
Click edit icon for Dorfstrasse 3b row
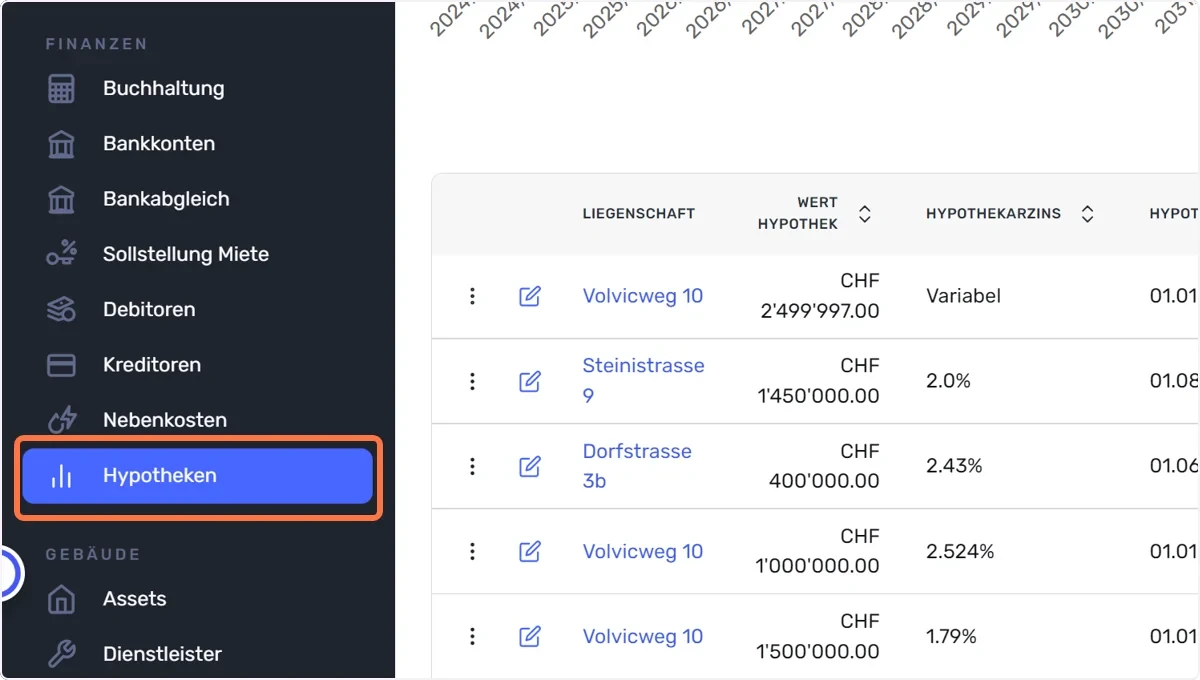(530, 466)
